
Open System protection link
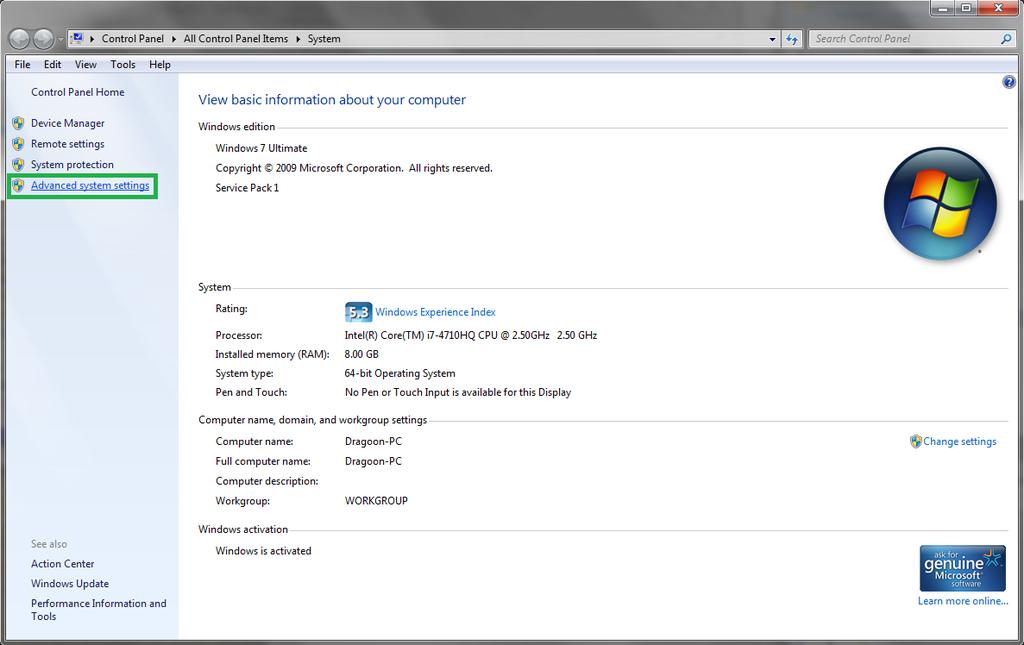tap(72, 165)
